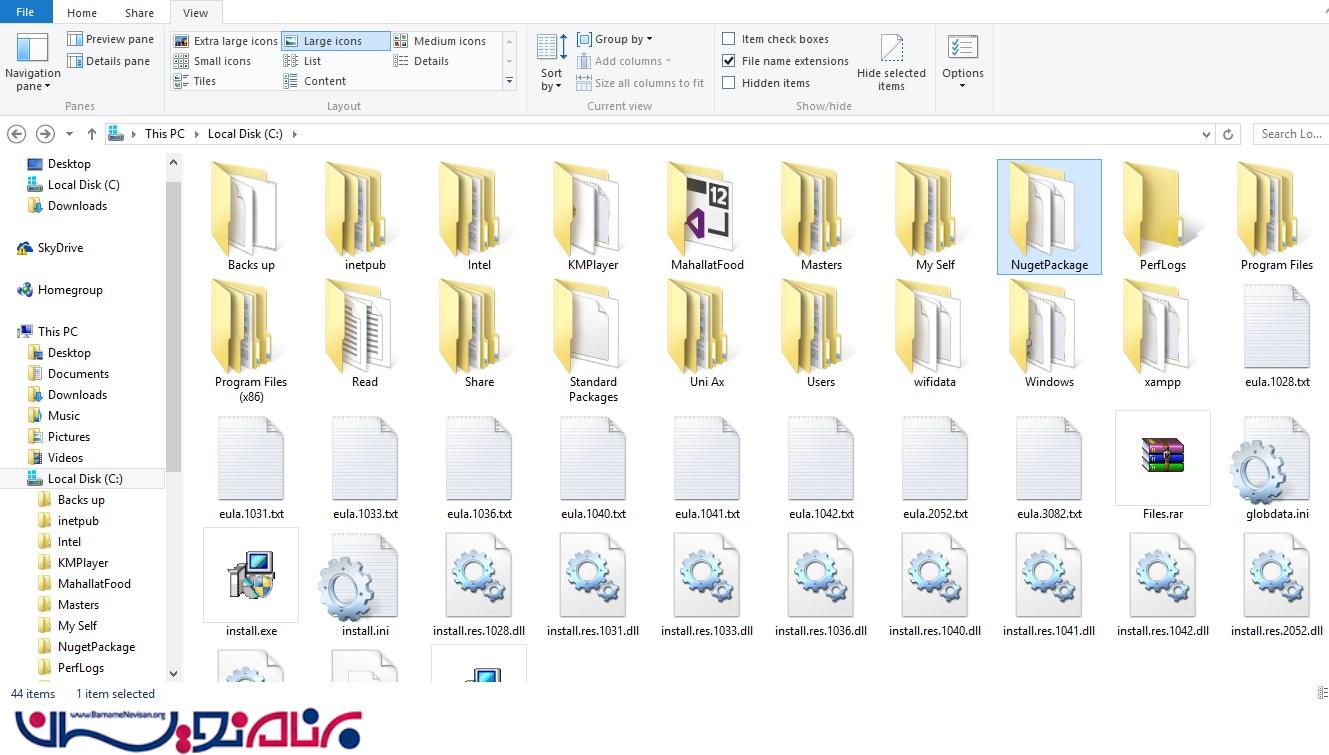Switch to the Share ribbon tab
This screenshot has width=1329, height=755.
pos(139,13)
